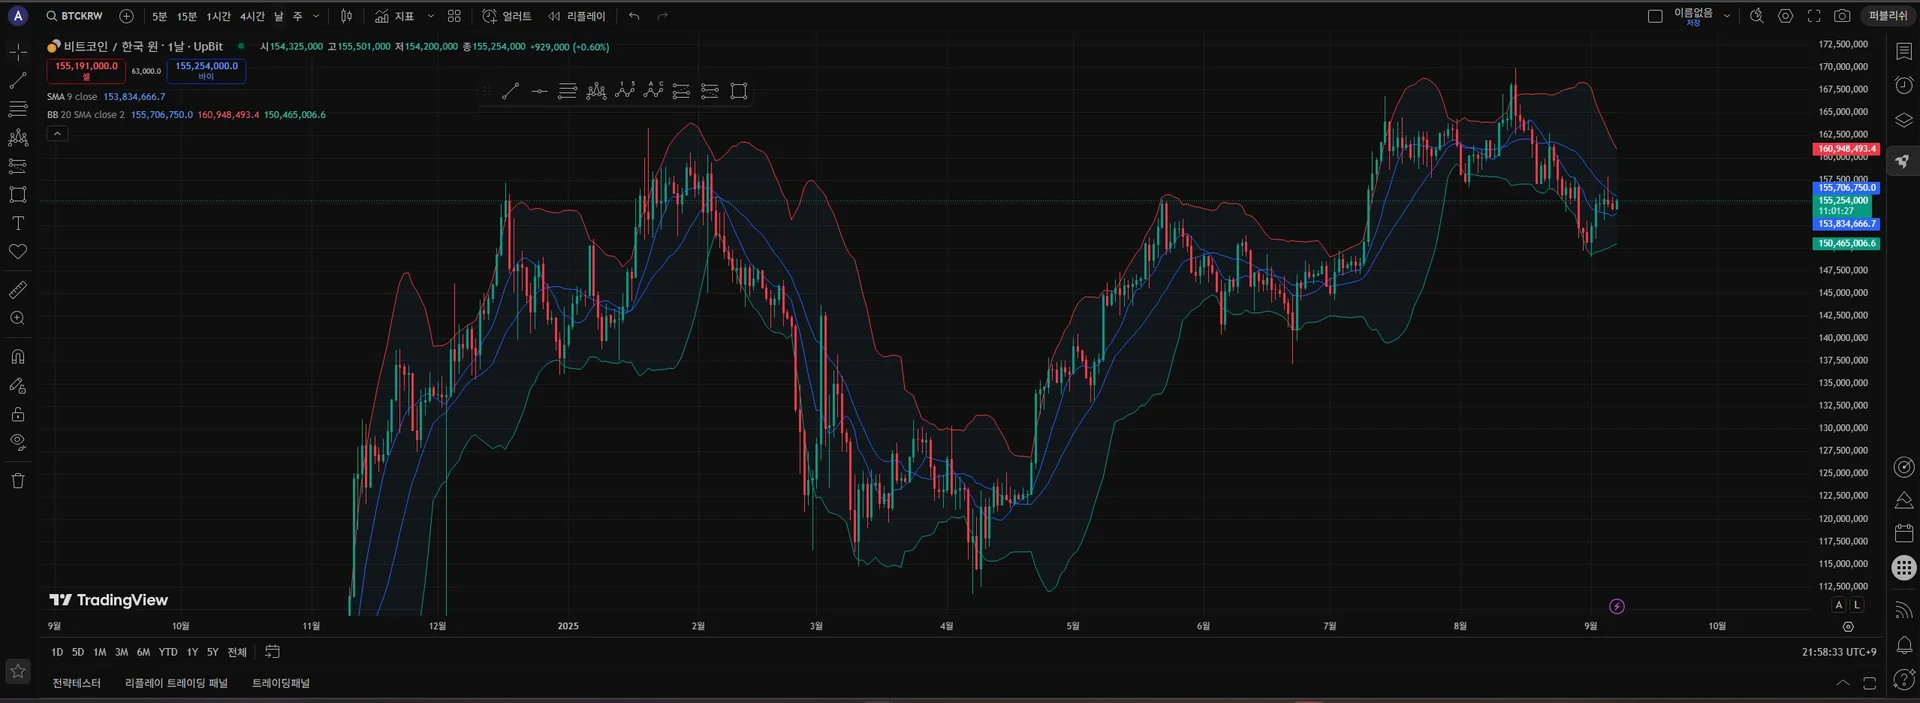Open the ruler measure tool
This screenshot has width=1920, height=703.
[18, 290]
